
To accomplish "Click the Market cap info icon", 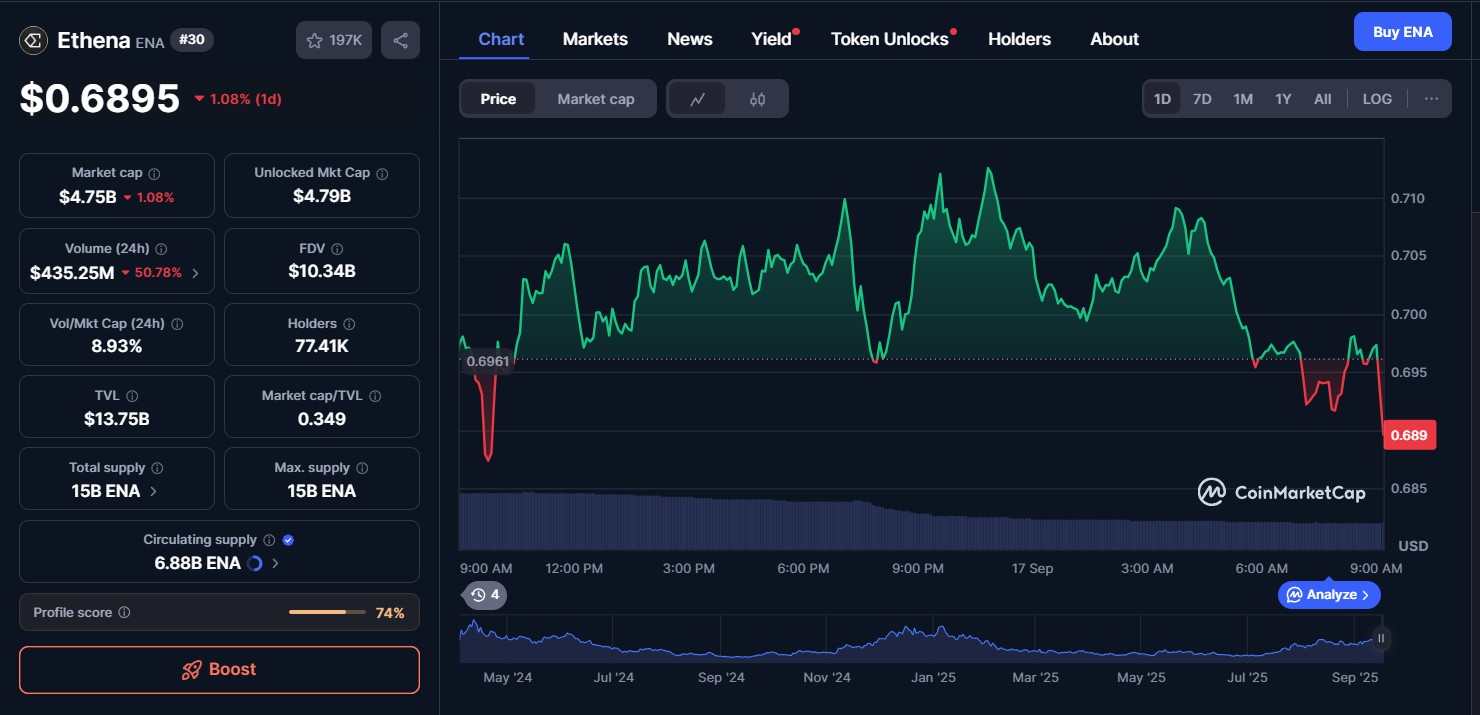I will [x=154, y=173].
